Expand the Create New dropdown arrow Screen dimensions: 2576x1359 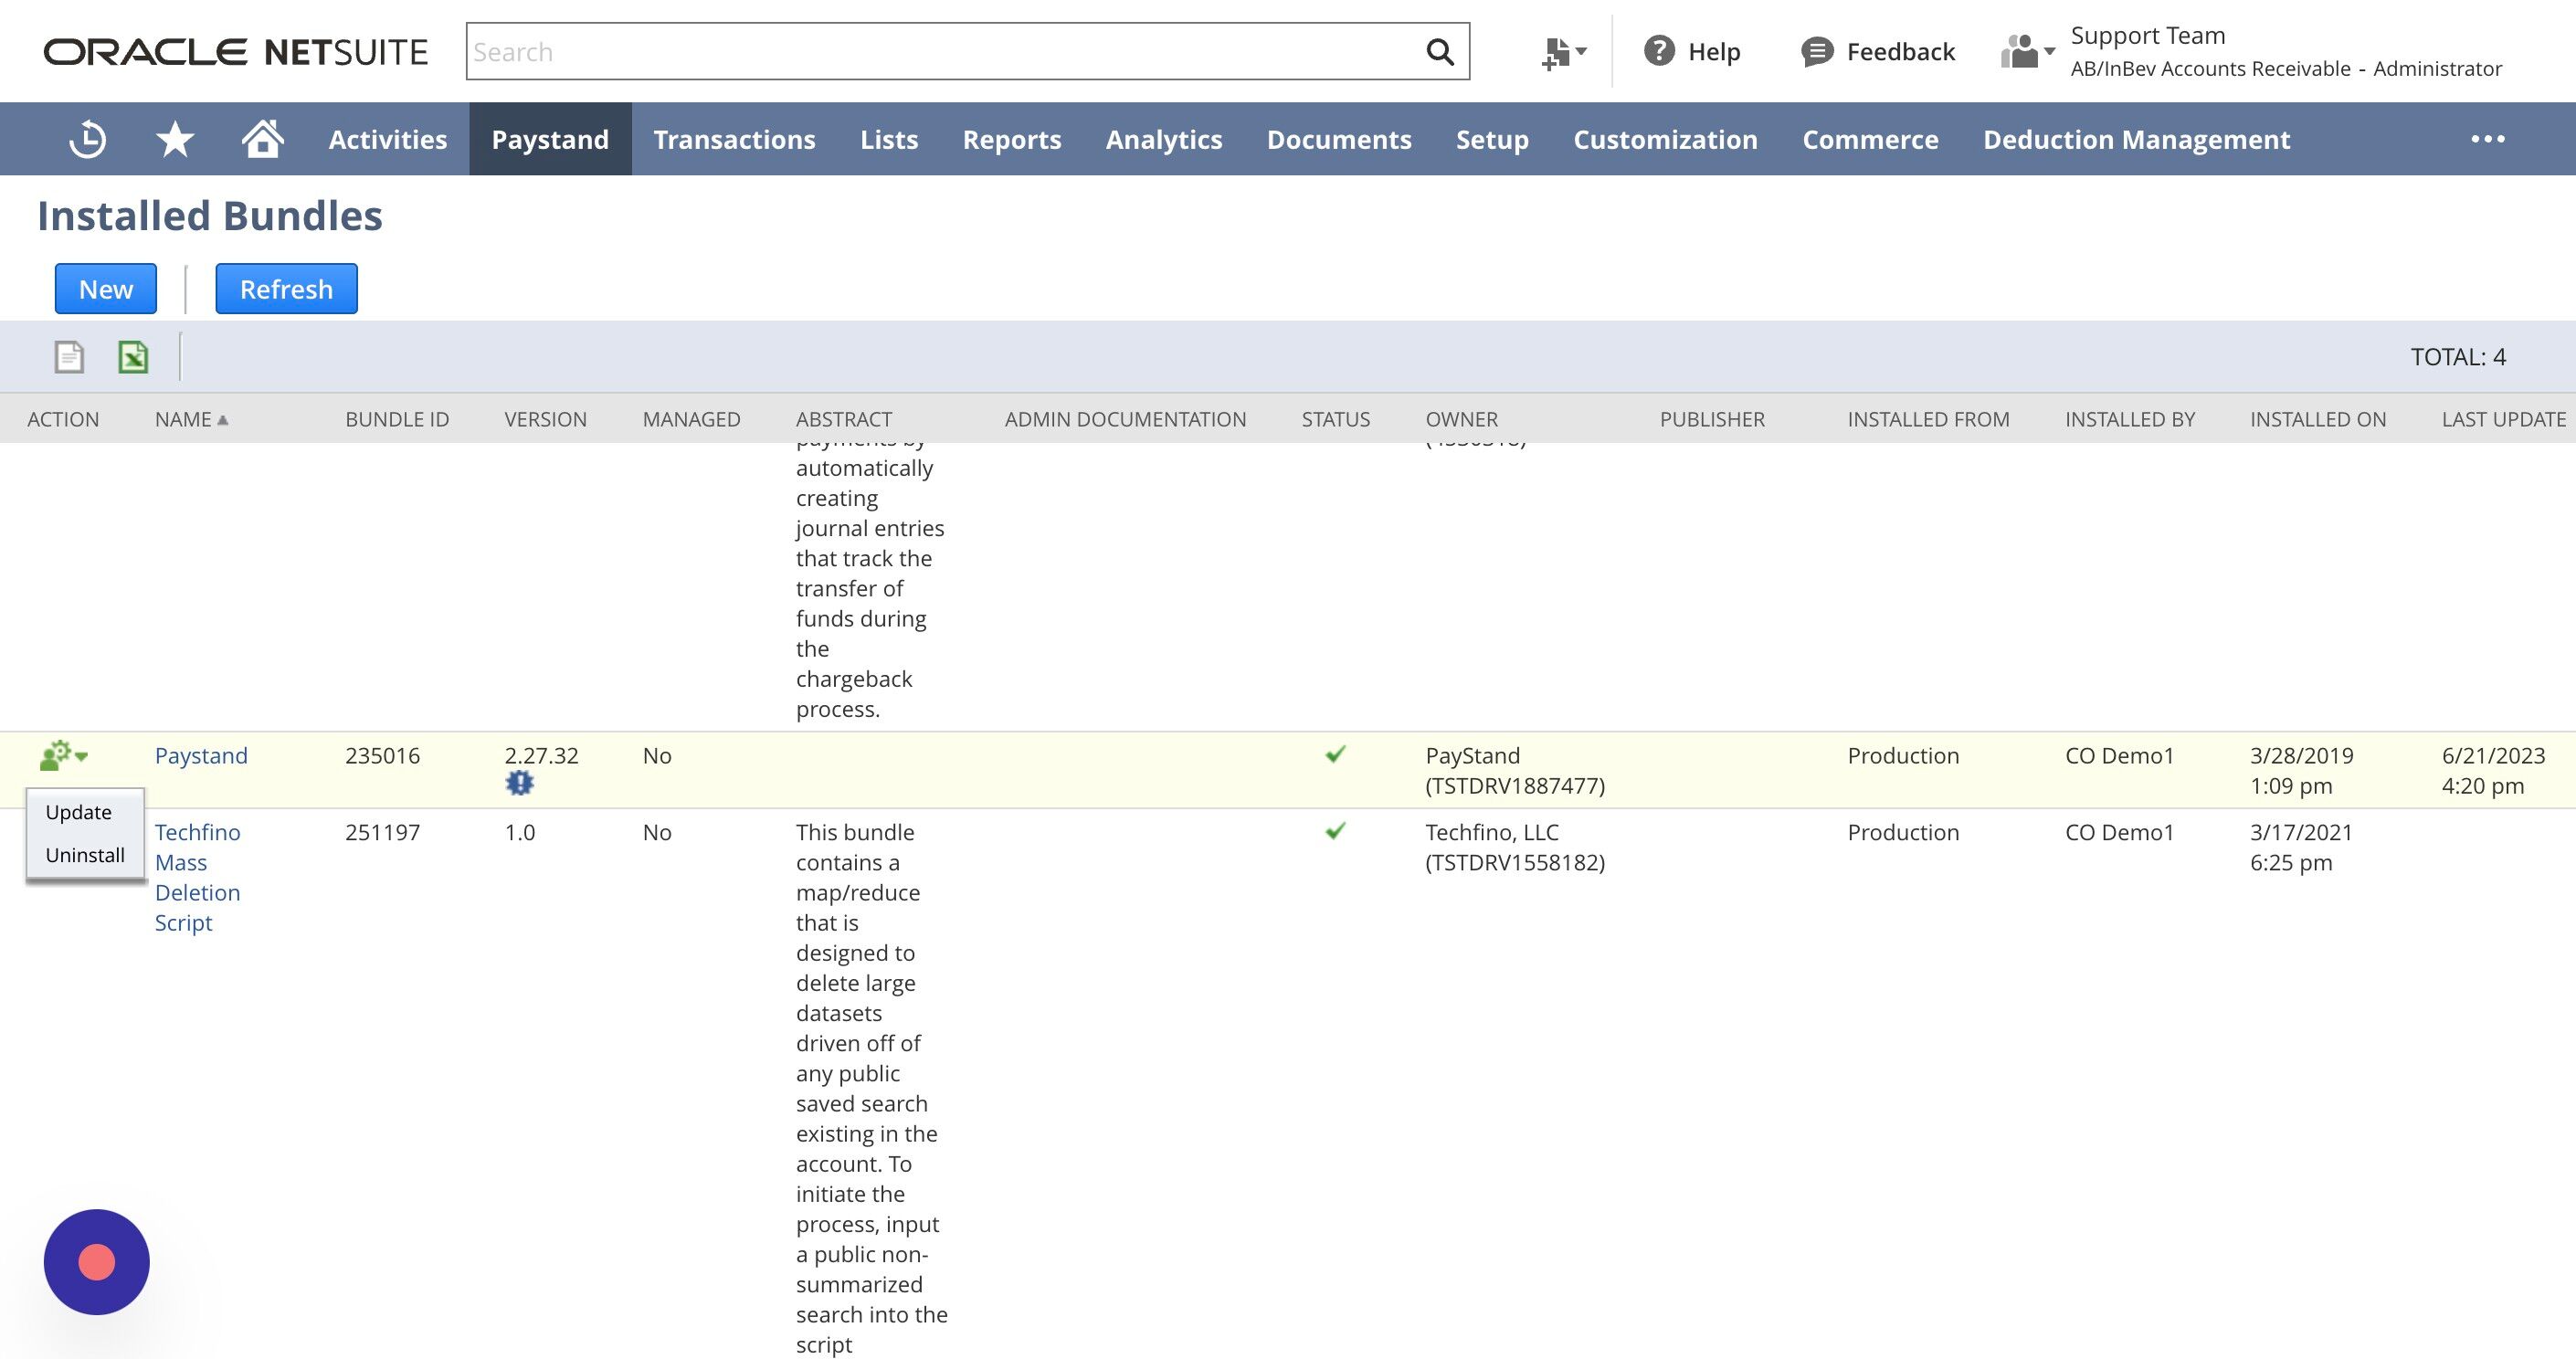[1581, 51]
